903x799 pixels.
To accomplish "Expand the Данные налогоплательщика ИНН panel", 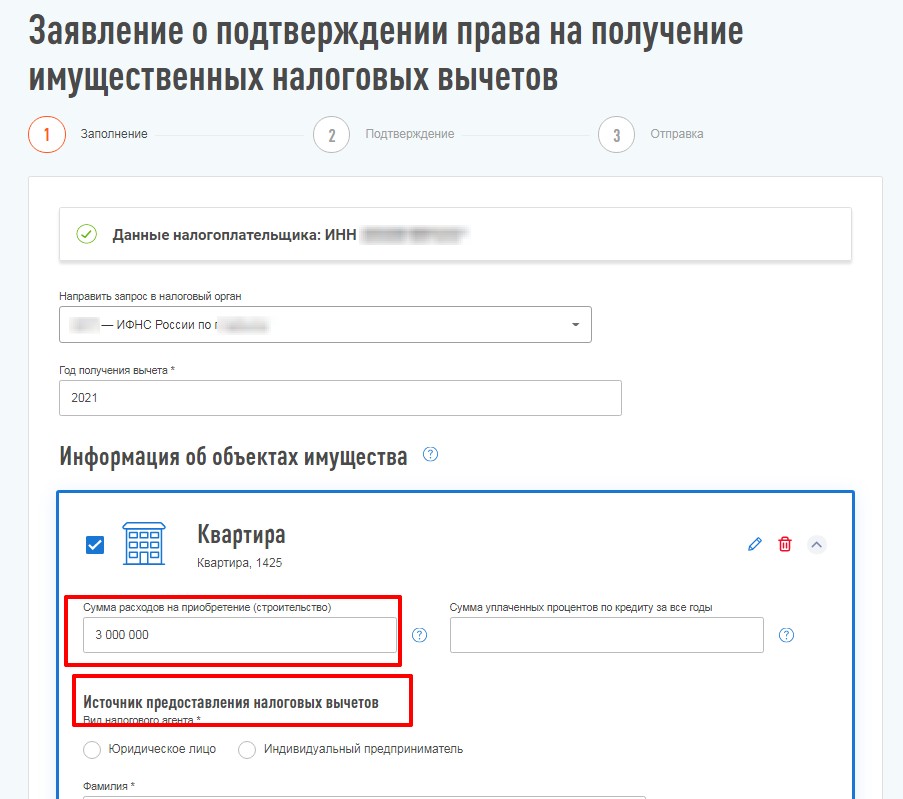I will click(455, 234).
